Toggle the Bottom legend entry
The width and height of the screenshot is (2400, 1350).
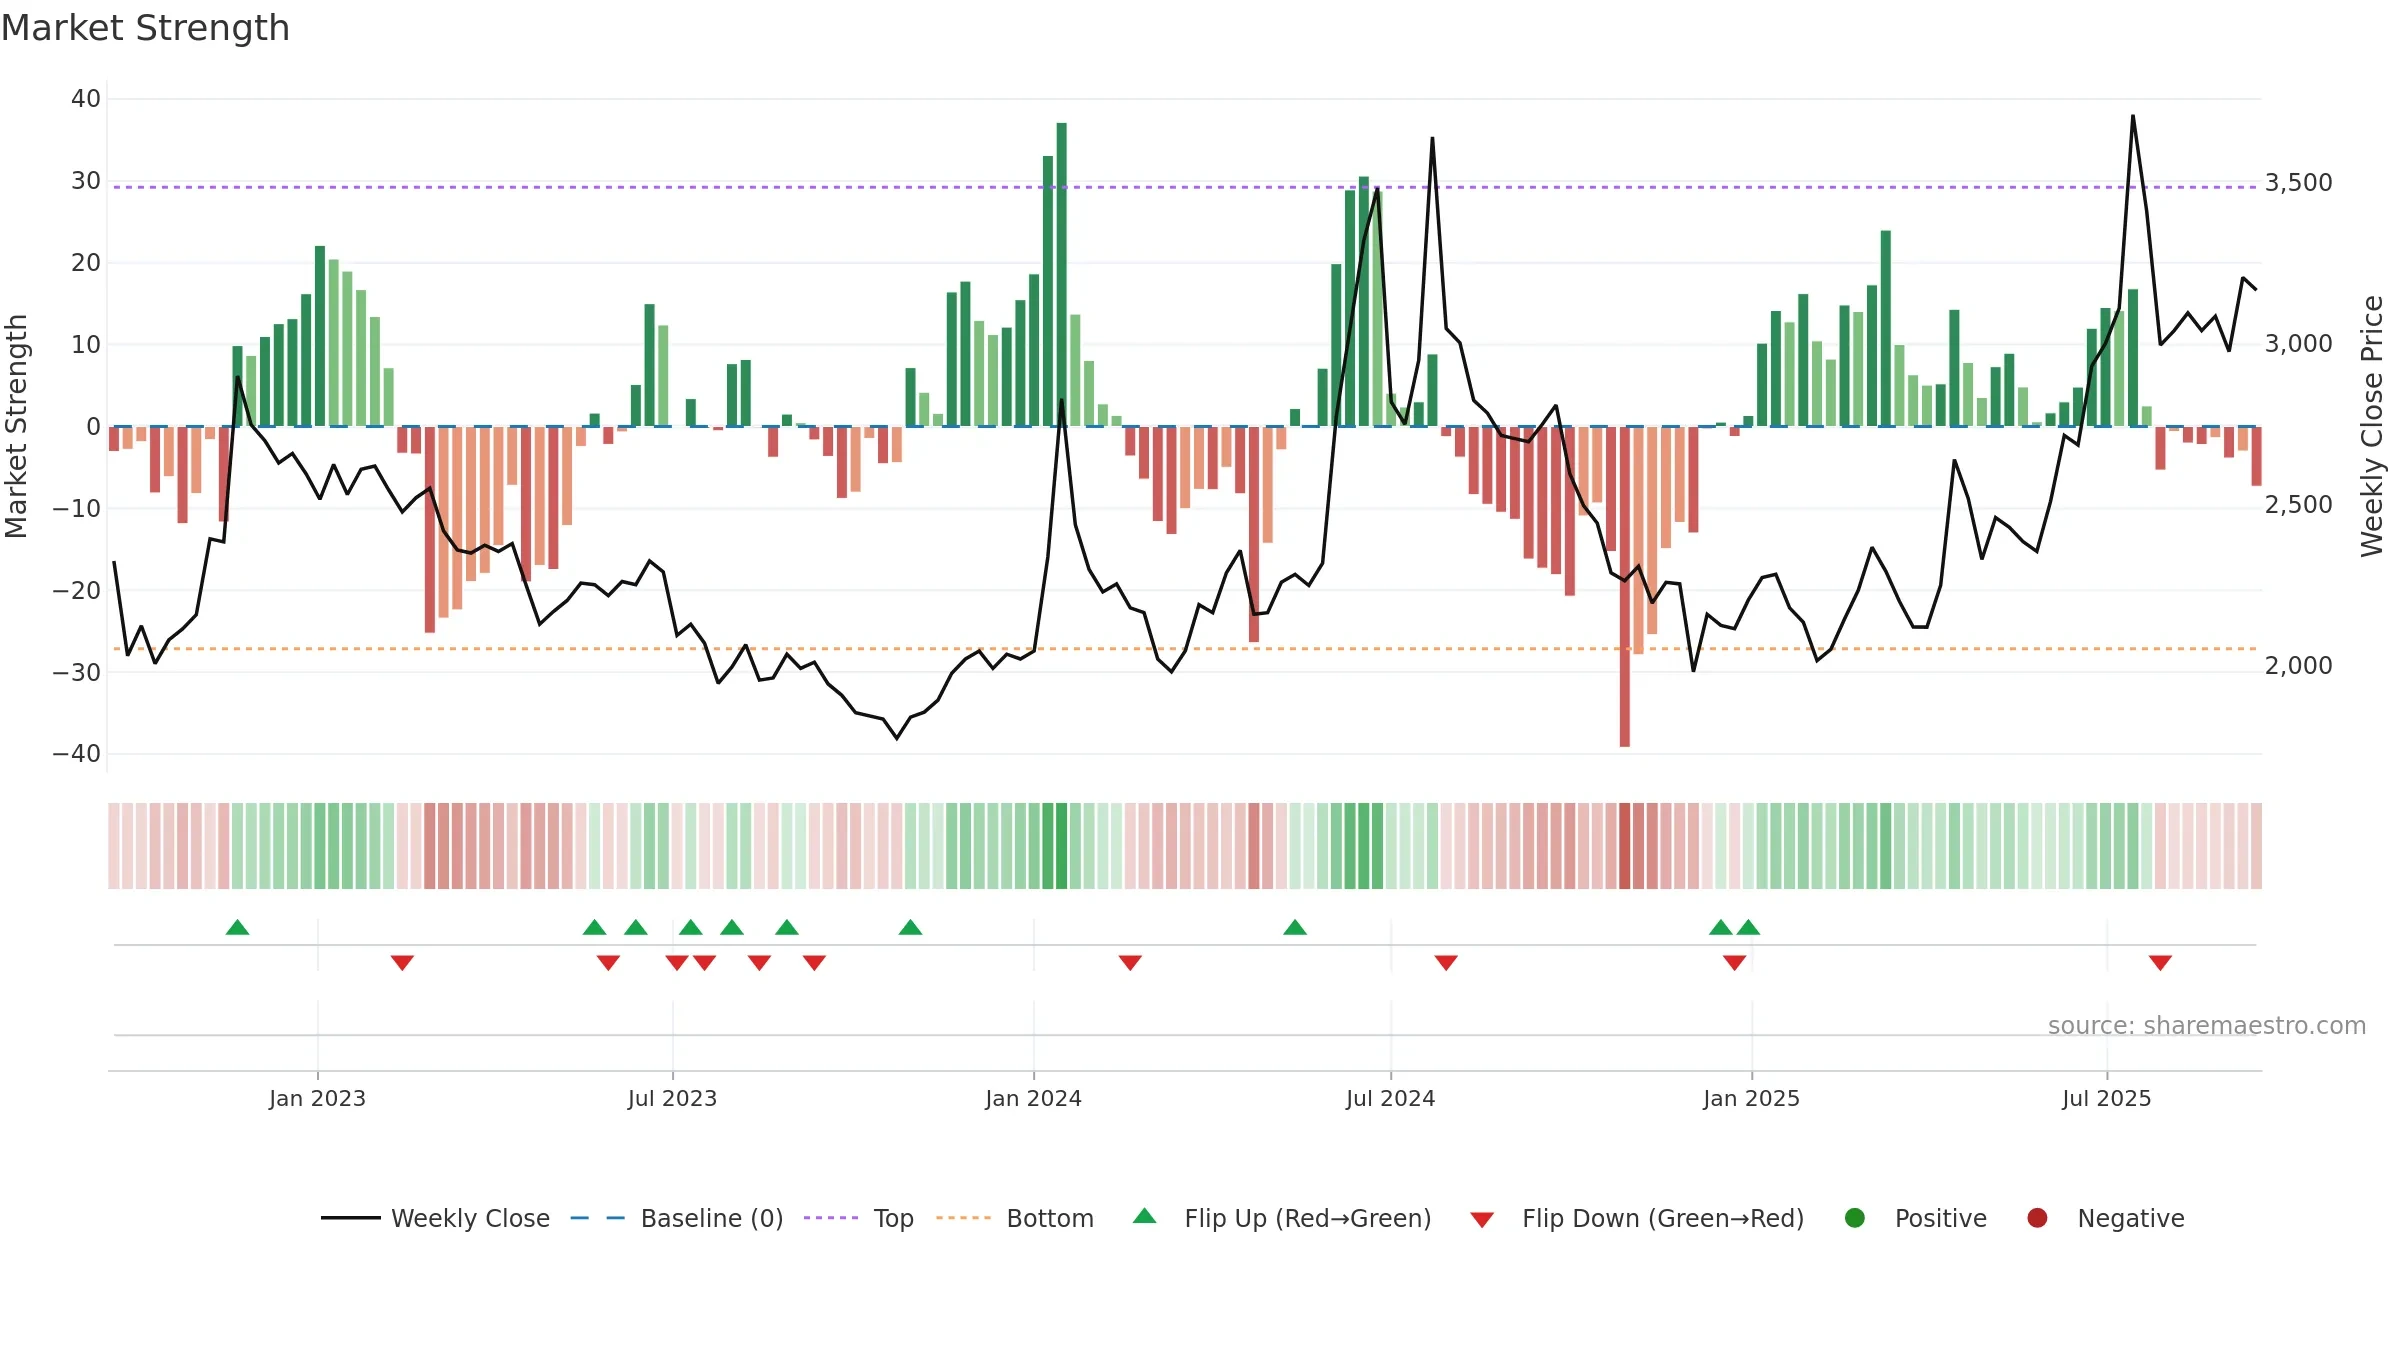click(1015, 1218)
